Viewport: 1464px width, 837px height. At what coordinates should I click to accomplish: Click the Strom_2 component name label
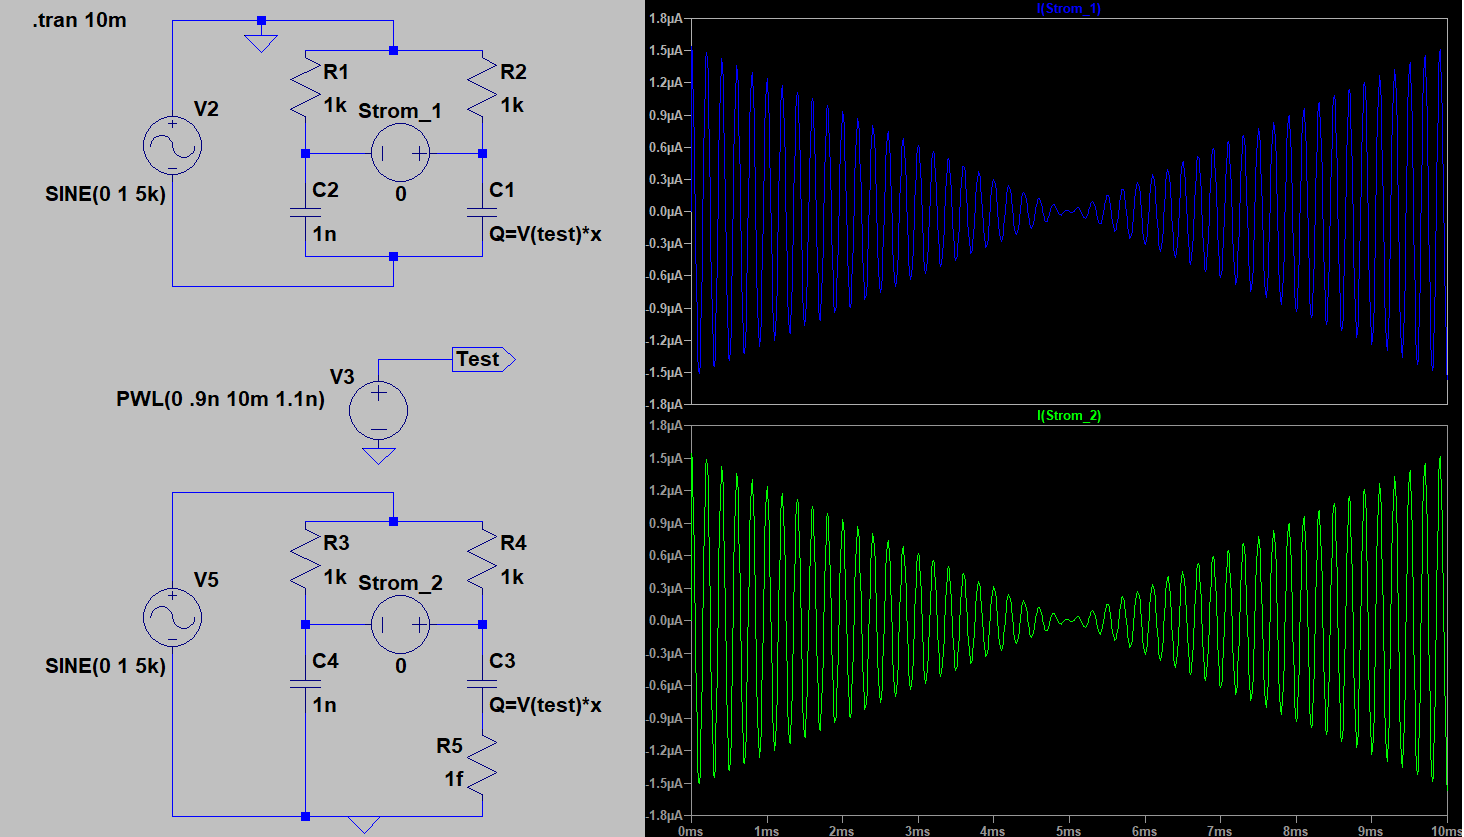[400, 583]
